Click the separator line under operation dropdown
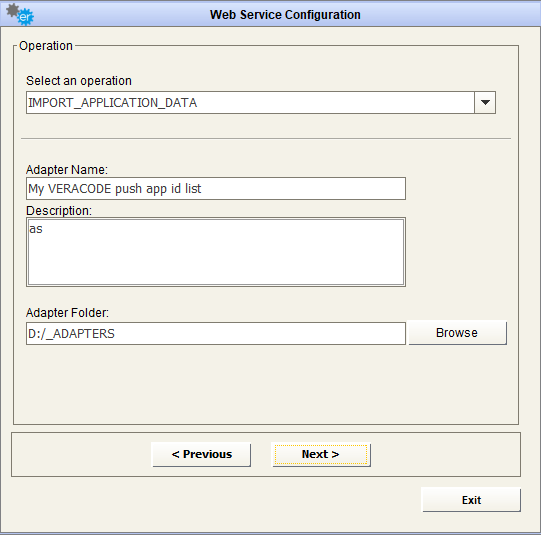This screenshot has height=535, width=541. point(266,139)
